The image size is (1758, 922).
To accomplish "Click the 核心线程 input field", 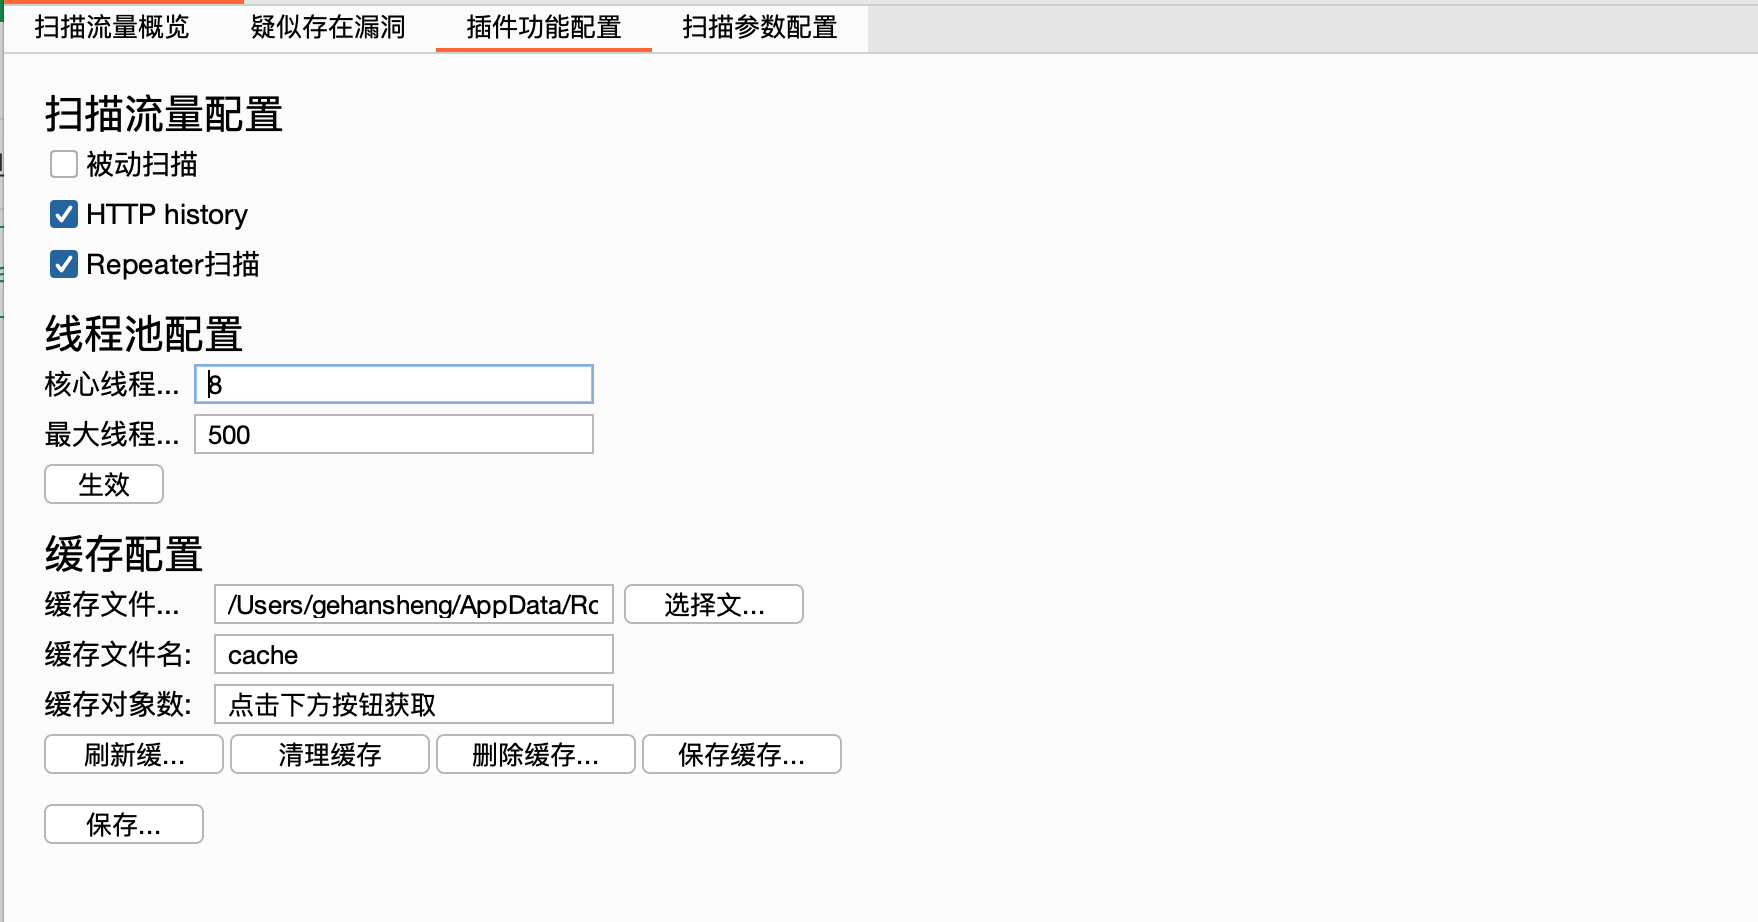I will click(394, 384).
